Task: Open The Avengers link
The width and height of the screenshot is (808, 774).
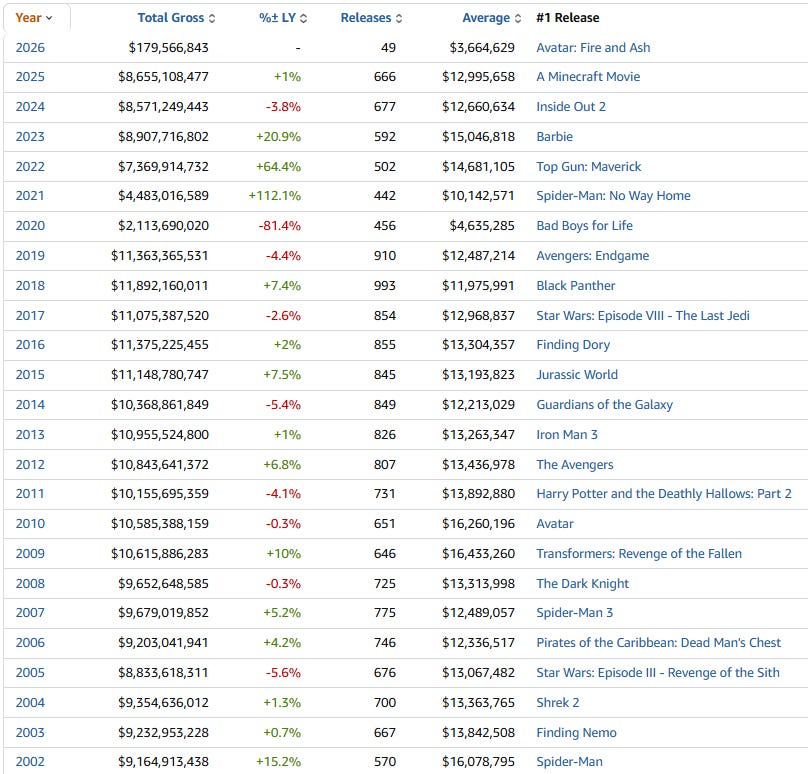Action: tap(575, 464)
